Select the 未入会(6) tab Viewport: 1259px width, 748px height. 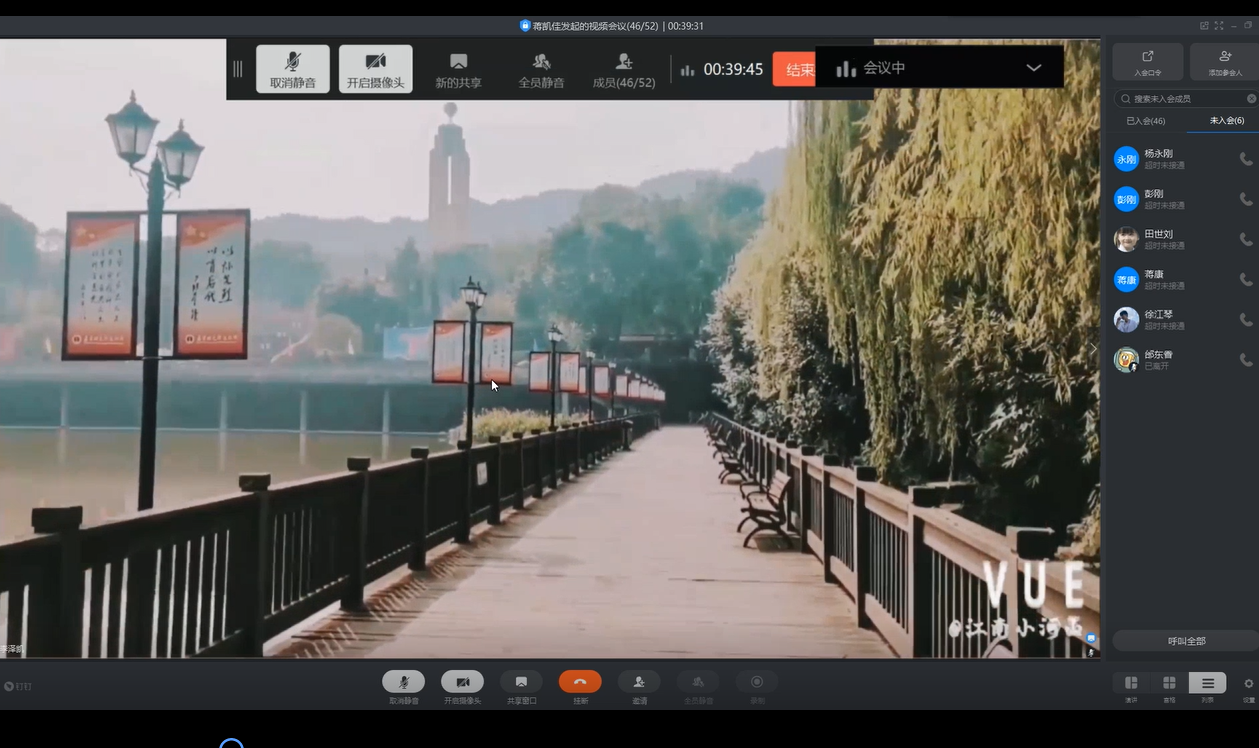pos(1226,121)
